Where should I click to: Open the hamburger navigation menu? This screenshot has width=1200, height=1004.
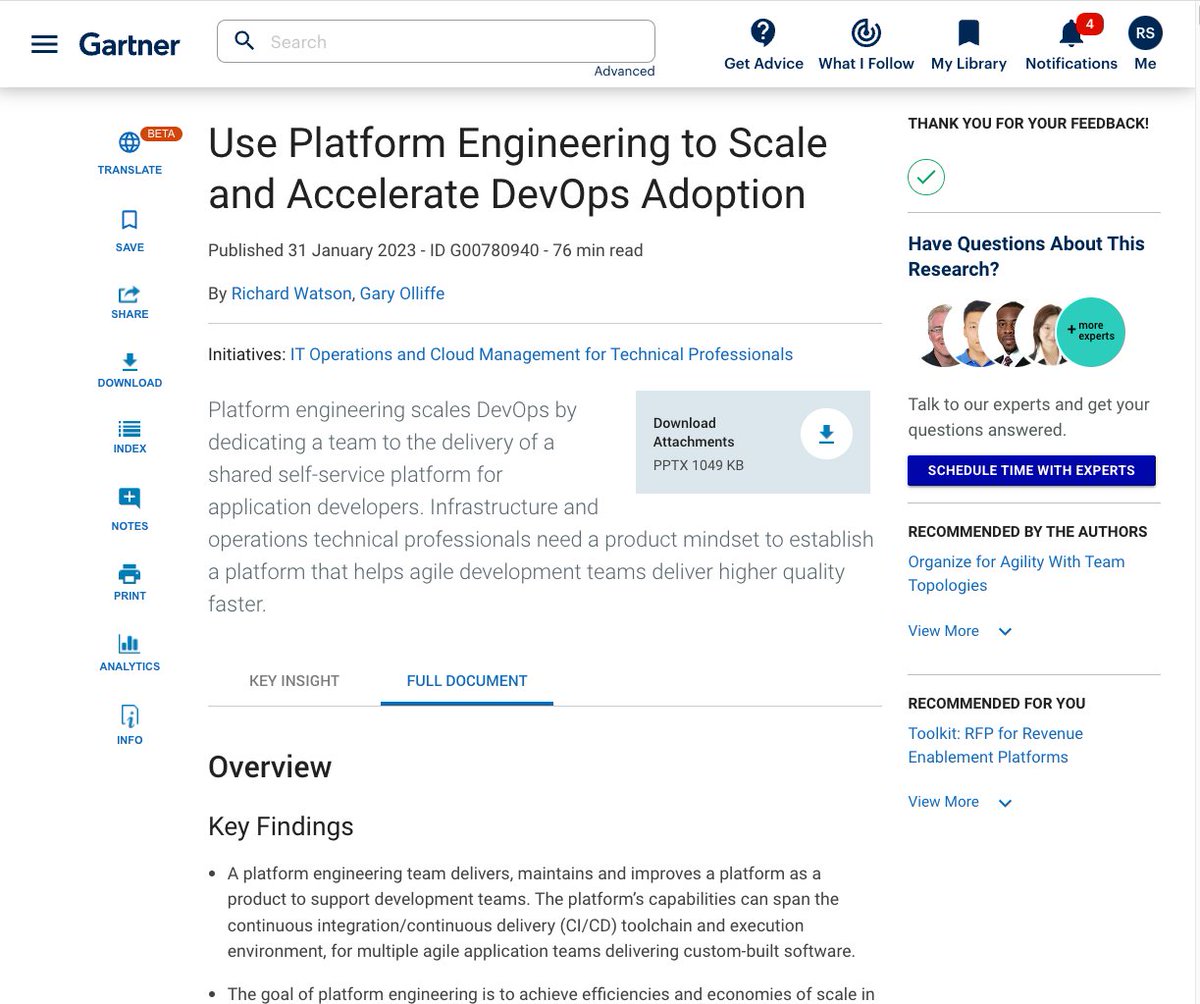click(45, 44)
